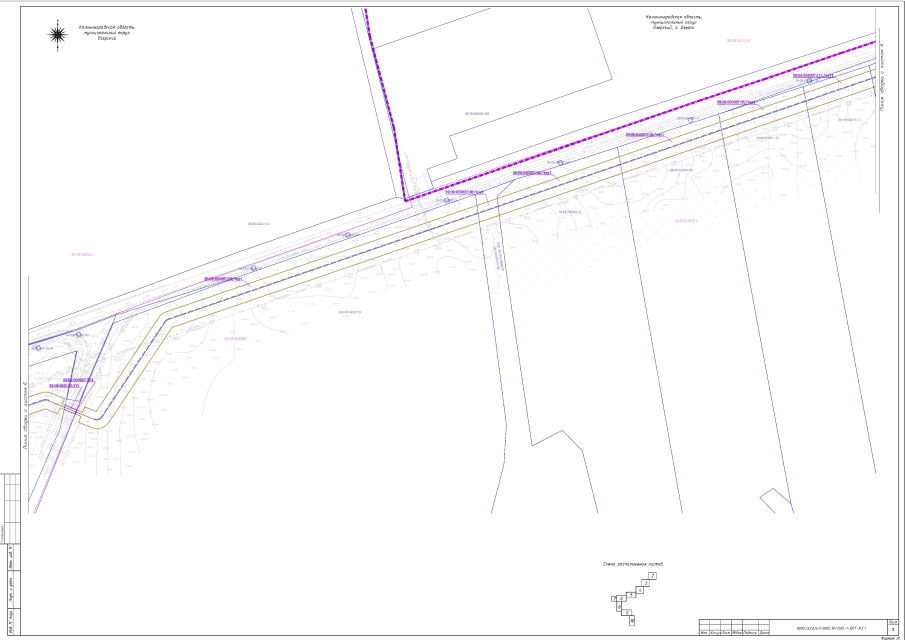The image size is (905, 640).
Task: Click the "Схема расположения листов" heading
Action: (x=632, y=564)
